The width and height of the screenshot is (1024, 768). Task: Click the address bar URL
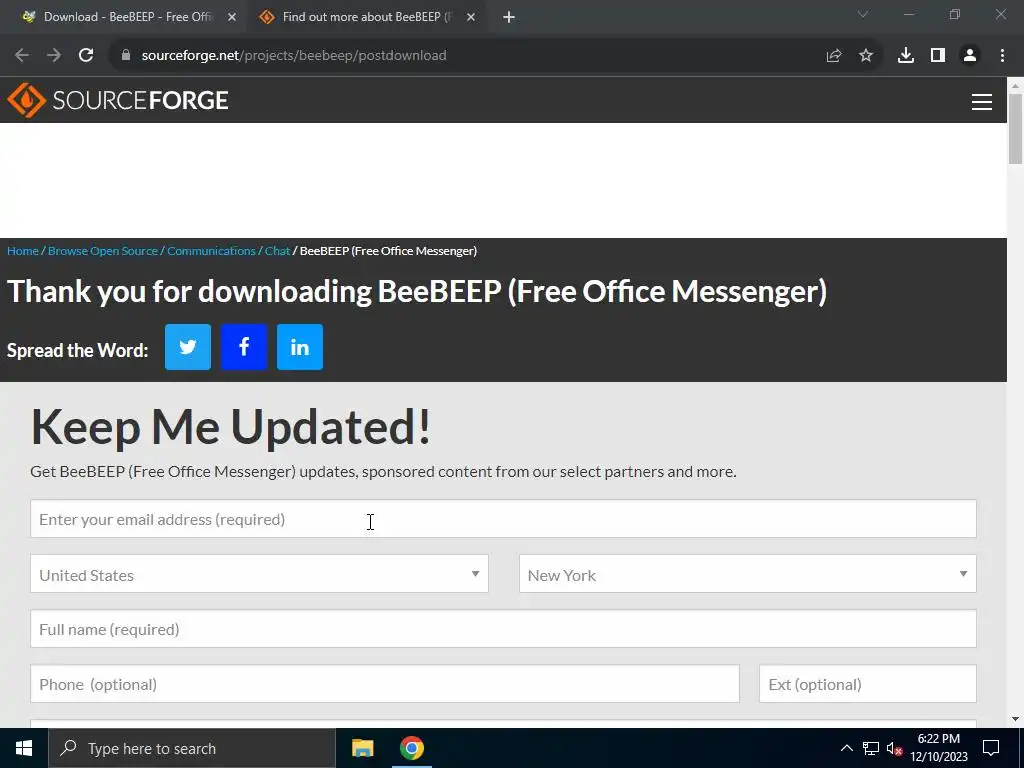294,56
